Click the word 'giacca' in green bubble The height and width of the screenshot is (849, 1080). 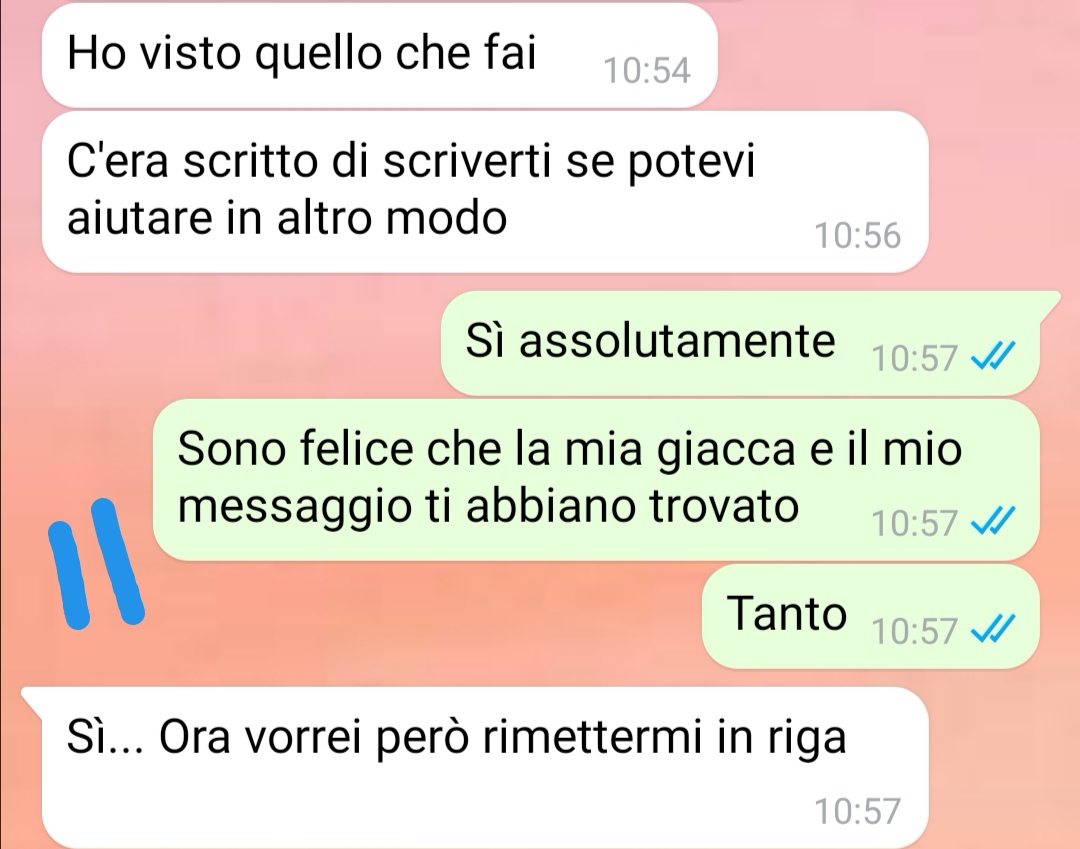tap(726, 450)
